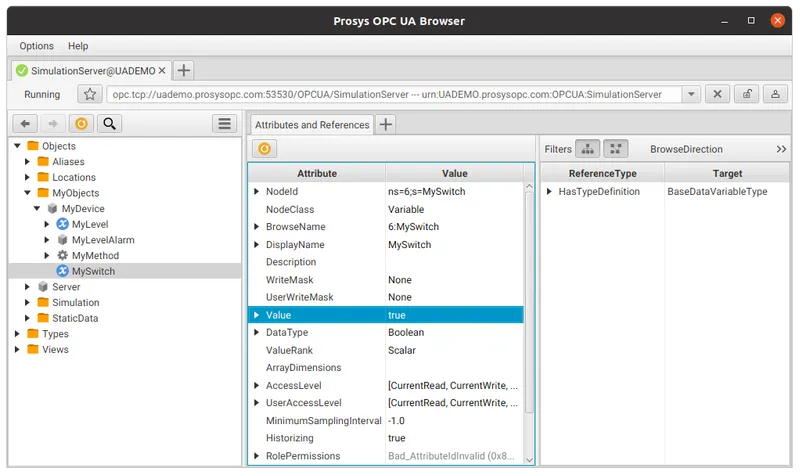Image resolution: width=800 pixels, height=475 pixels.
Task: Select the Historizing attribute row
Action: coord(386,438)
